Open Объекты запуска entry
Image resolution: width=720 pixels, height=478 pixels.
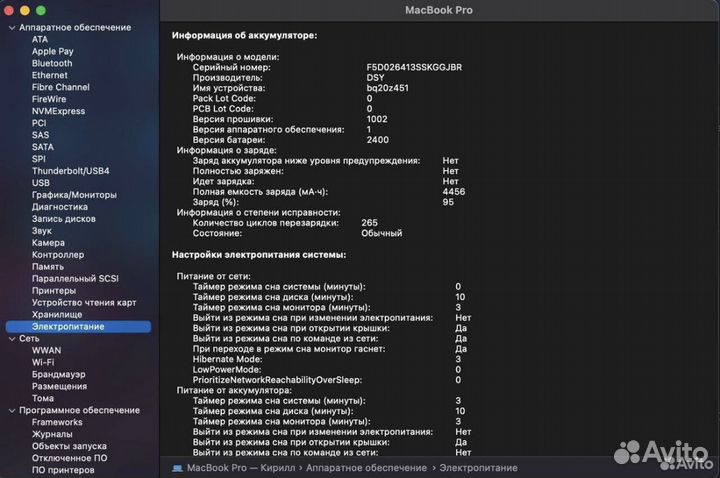coord(69,446)
